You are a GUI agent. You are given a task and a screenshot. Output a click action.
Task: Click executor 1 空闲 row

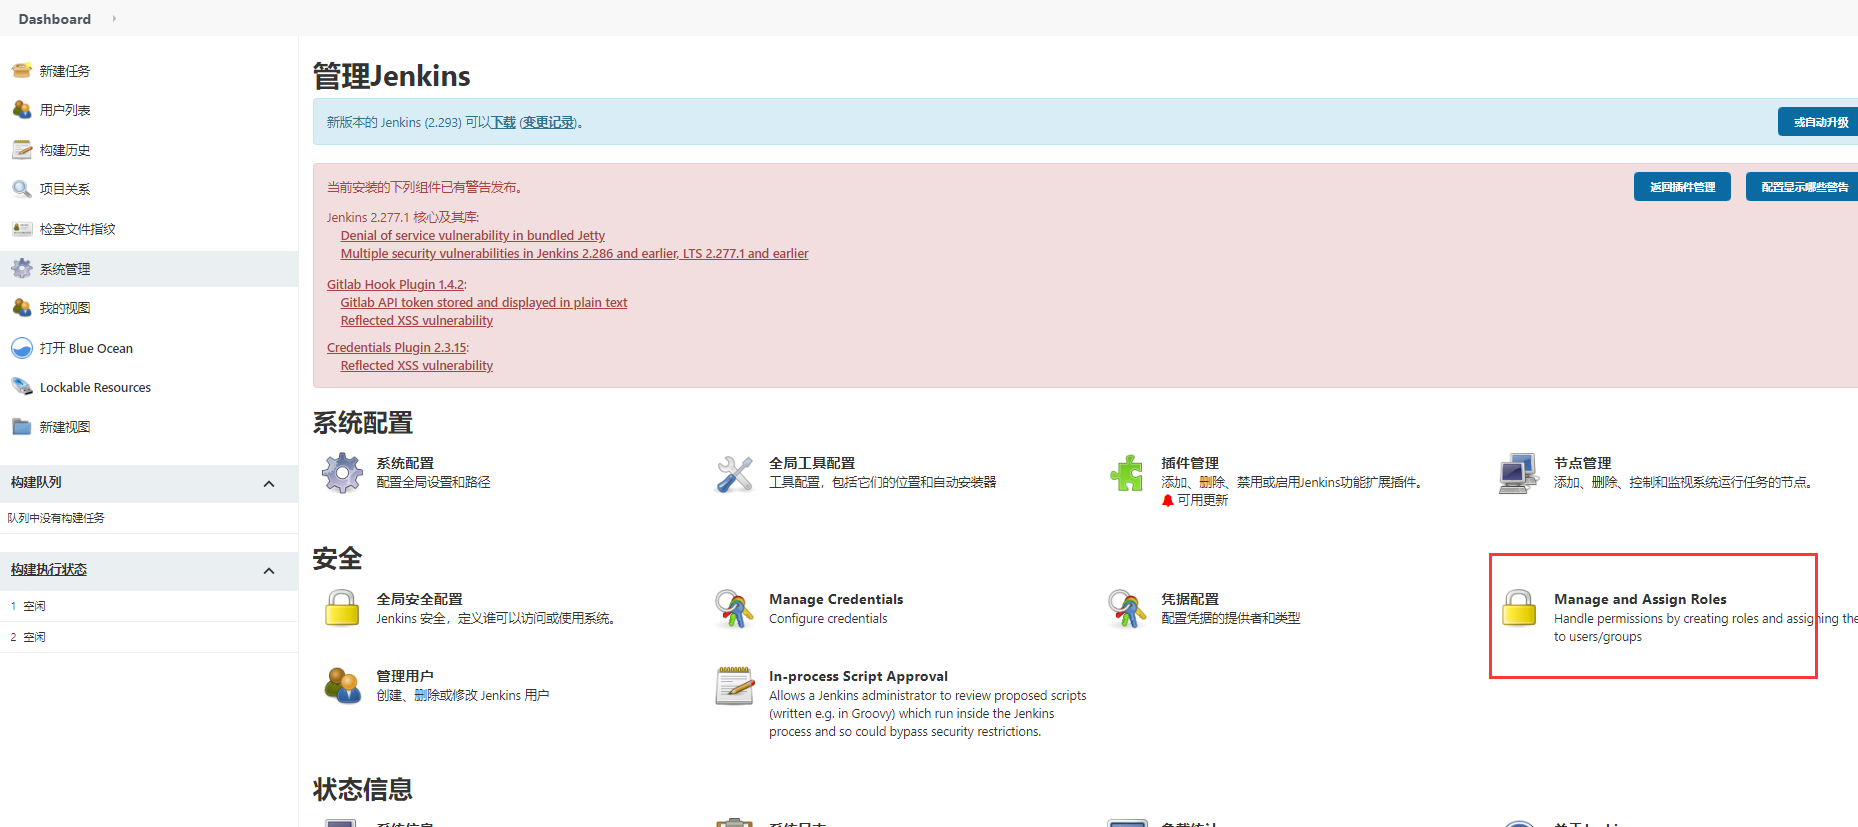pyautogui.click(x=149, y=606)
